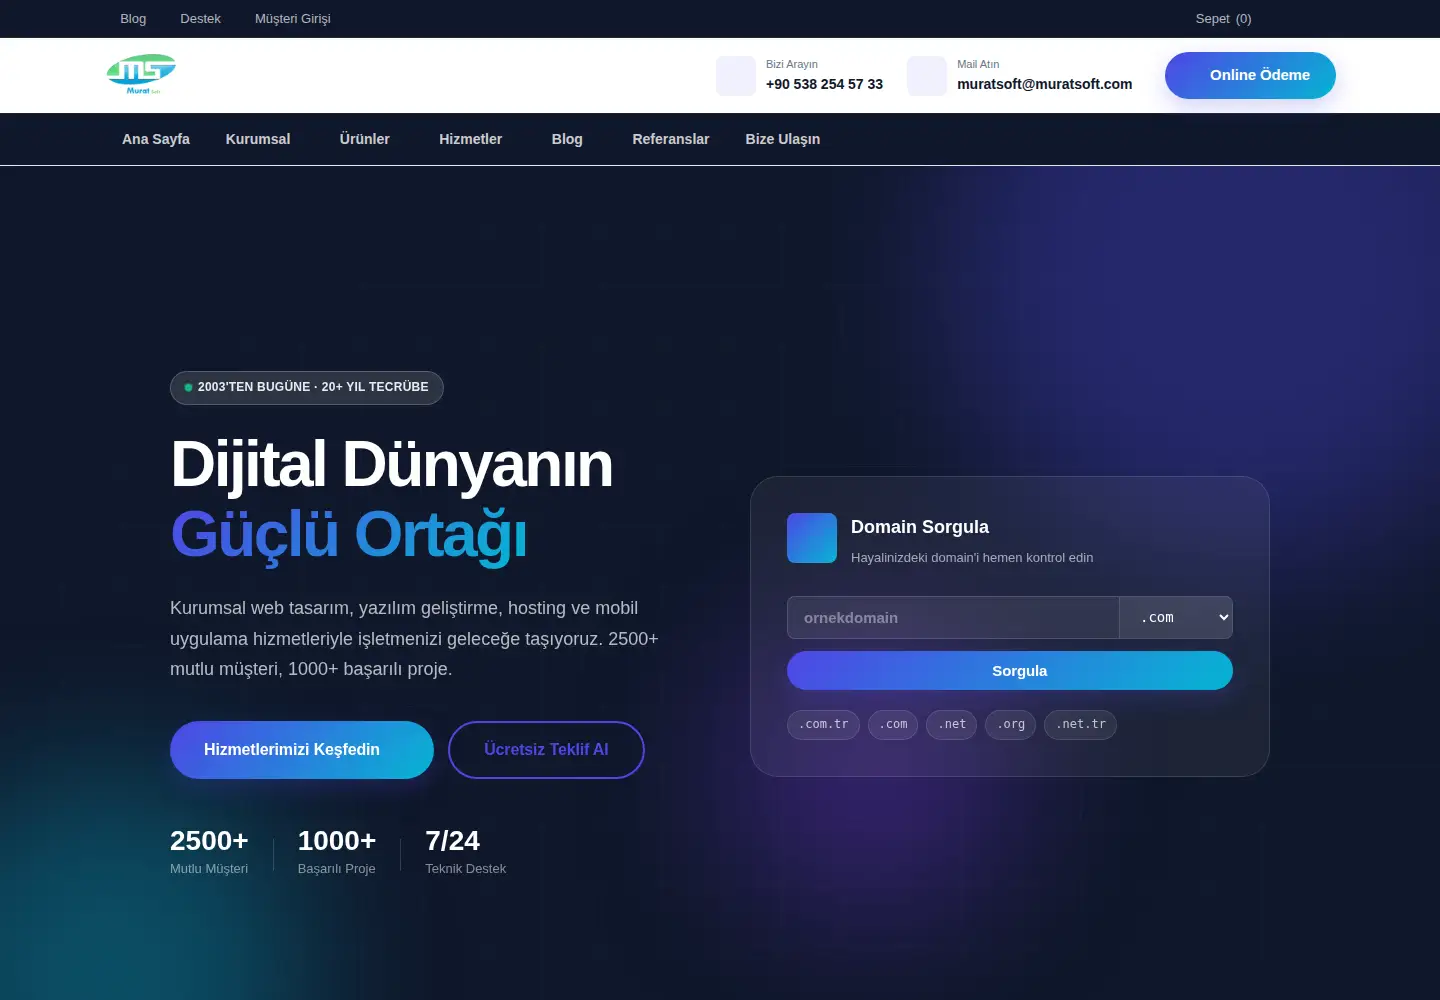Click the mail icon box beside Mail Atın
The width and height of the screenshot is (1440, 1000).
(x=927, y=76)
